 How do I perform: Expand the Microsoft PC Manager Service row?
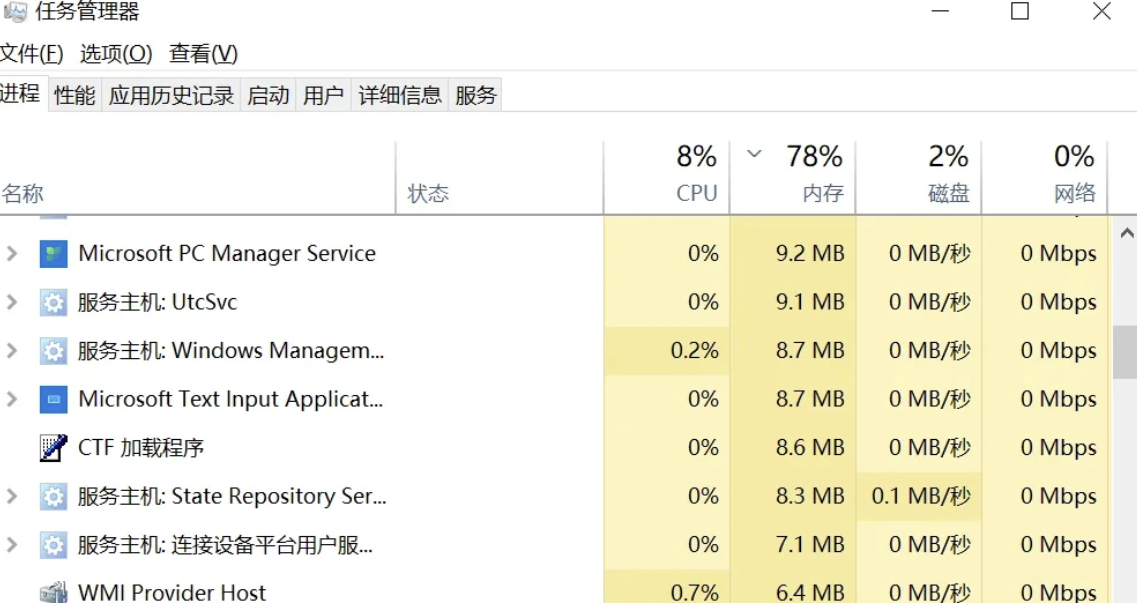12,254
